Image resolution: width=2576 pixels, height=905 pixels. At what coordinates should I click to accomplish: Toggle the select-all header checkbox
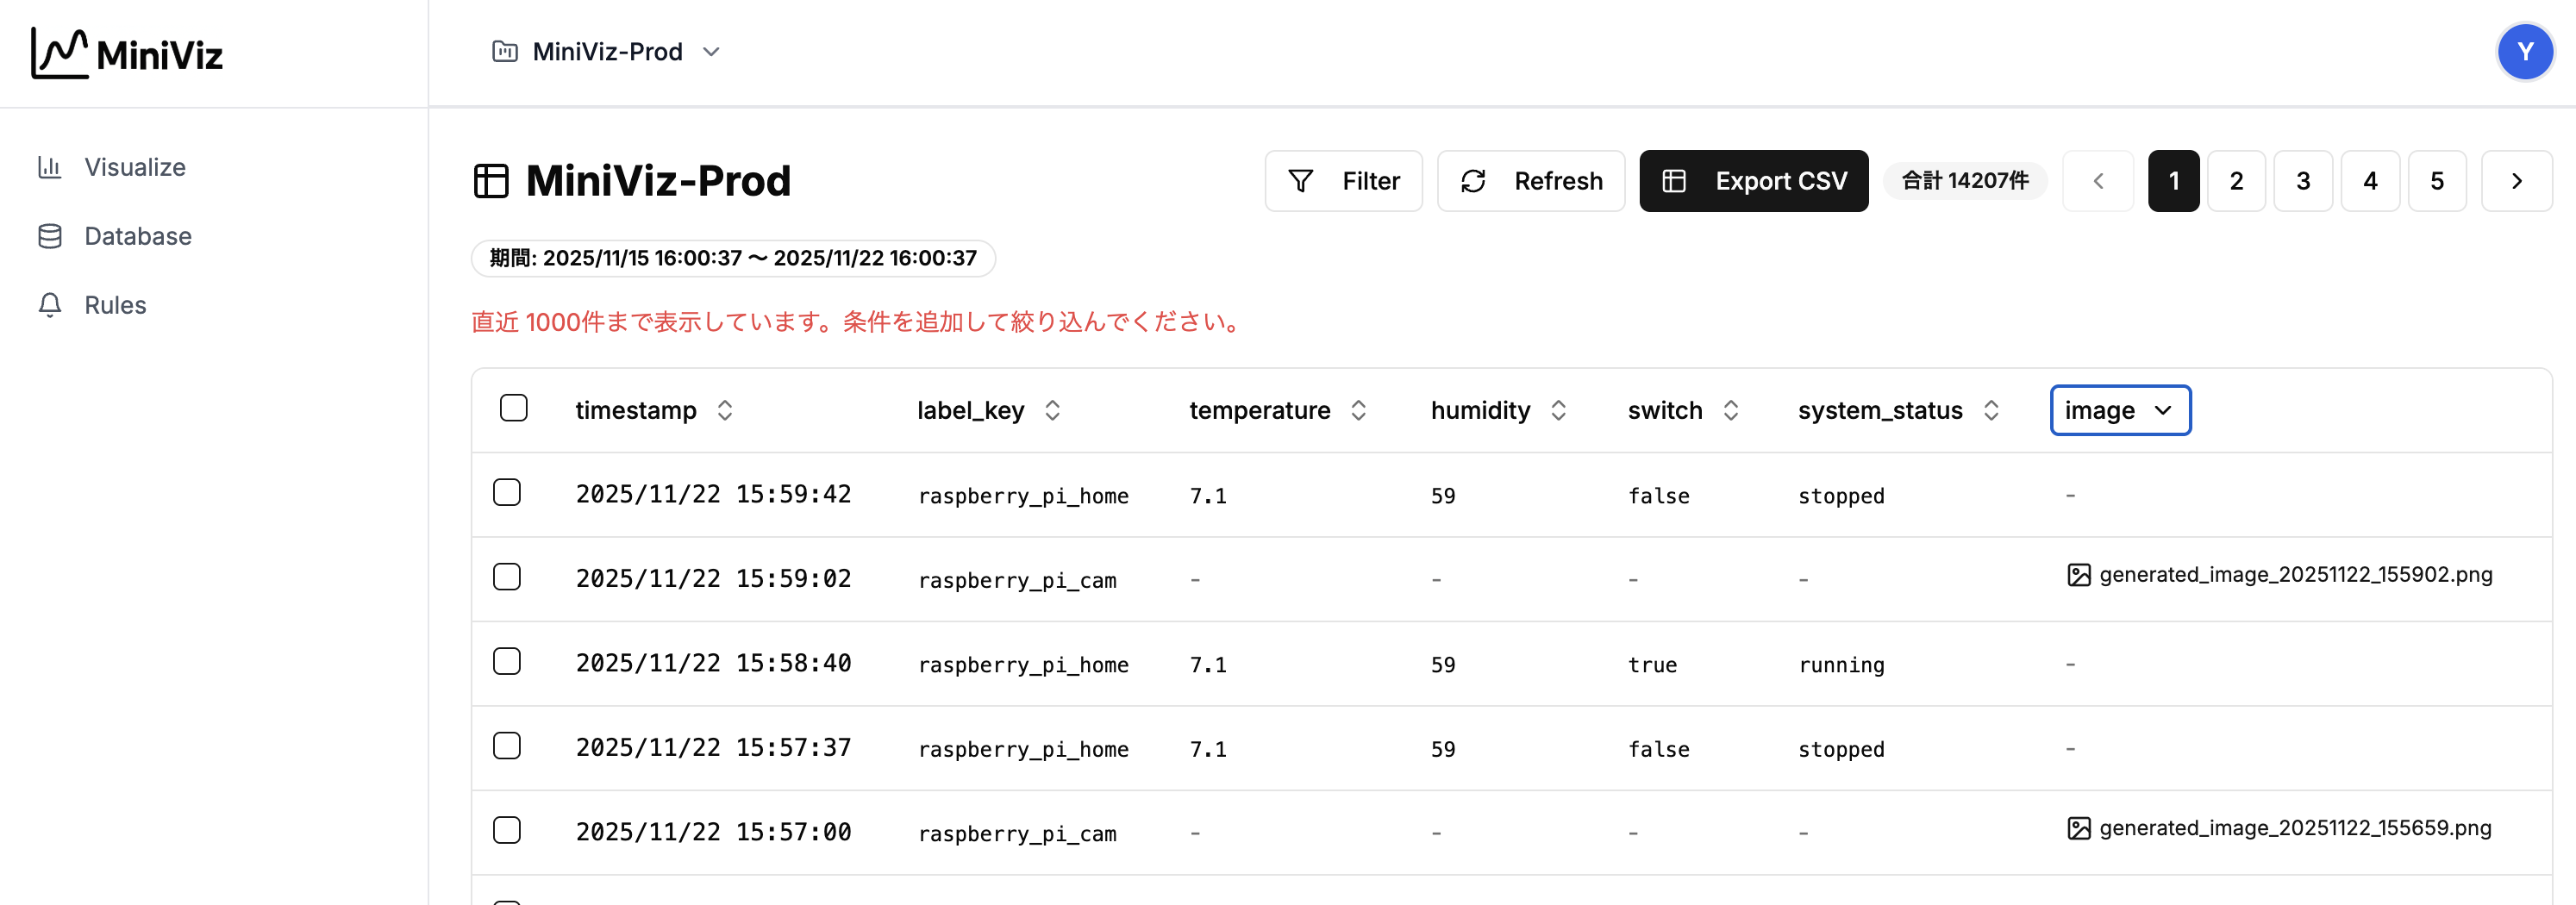pos(513,408)
